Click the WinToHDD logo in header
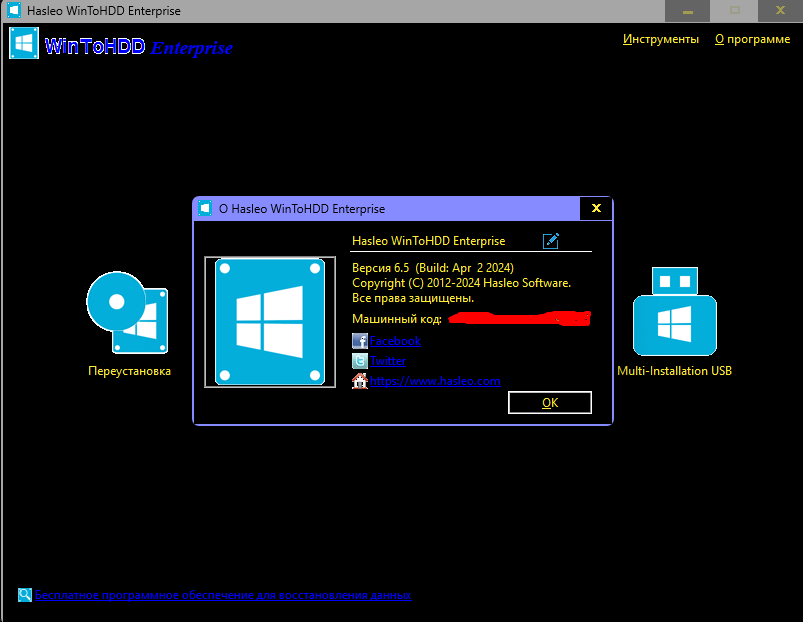The height and width of the screenshot is (622, 803). click(x=24, y=43)
